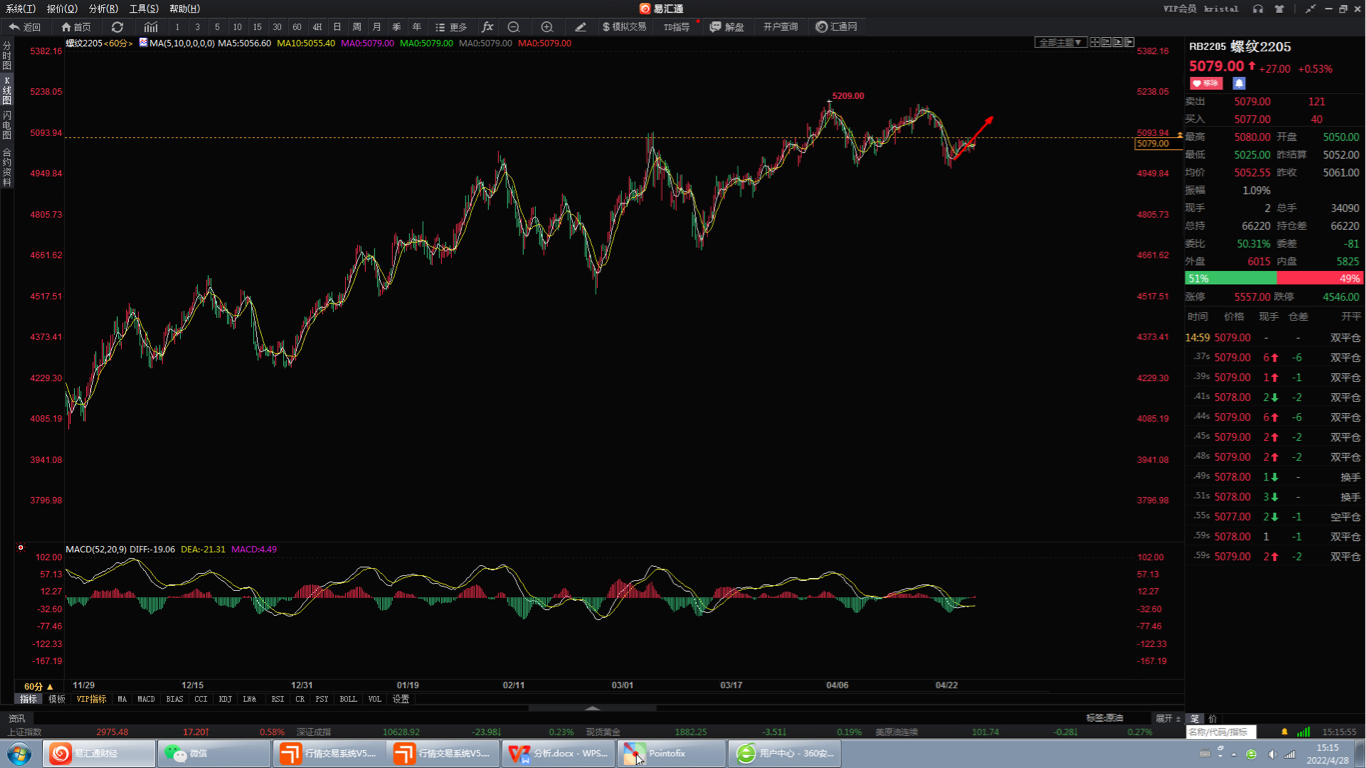Open the 工具(S) menu
1366x768 pixels.
(144, 9)
